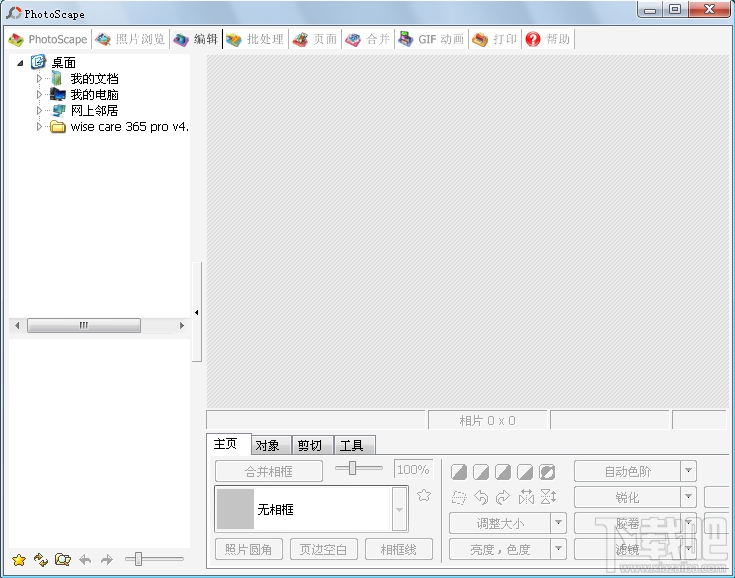Click the 自动色阶 auto level button
The height and width of the screenshot is (578, 735).
(x=627, y=471)
